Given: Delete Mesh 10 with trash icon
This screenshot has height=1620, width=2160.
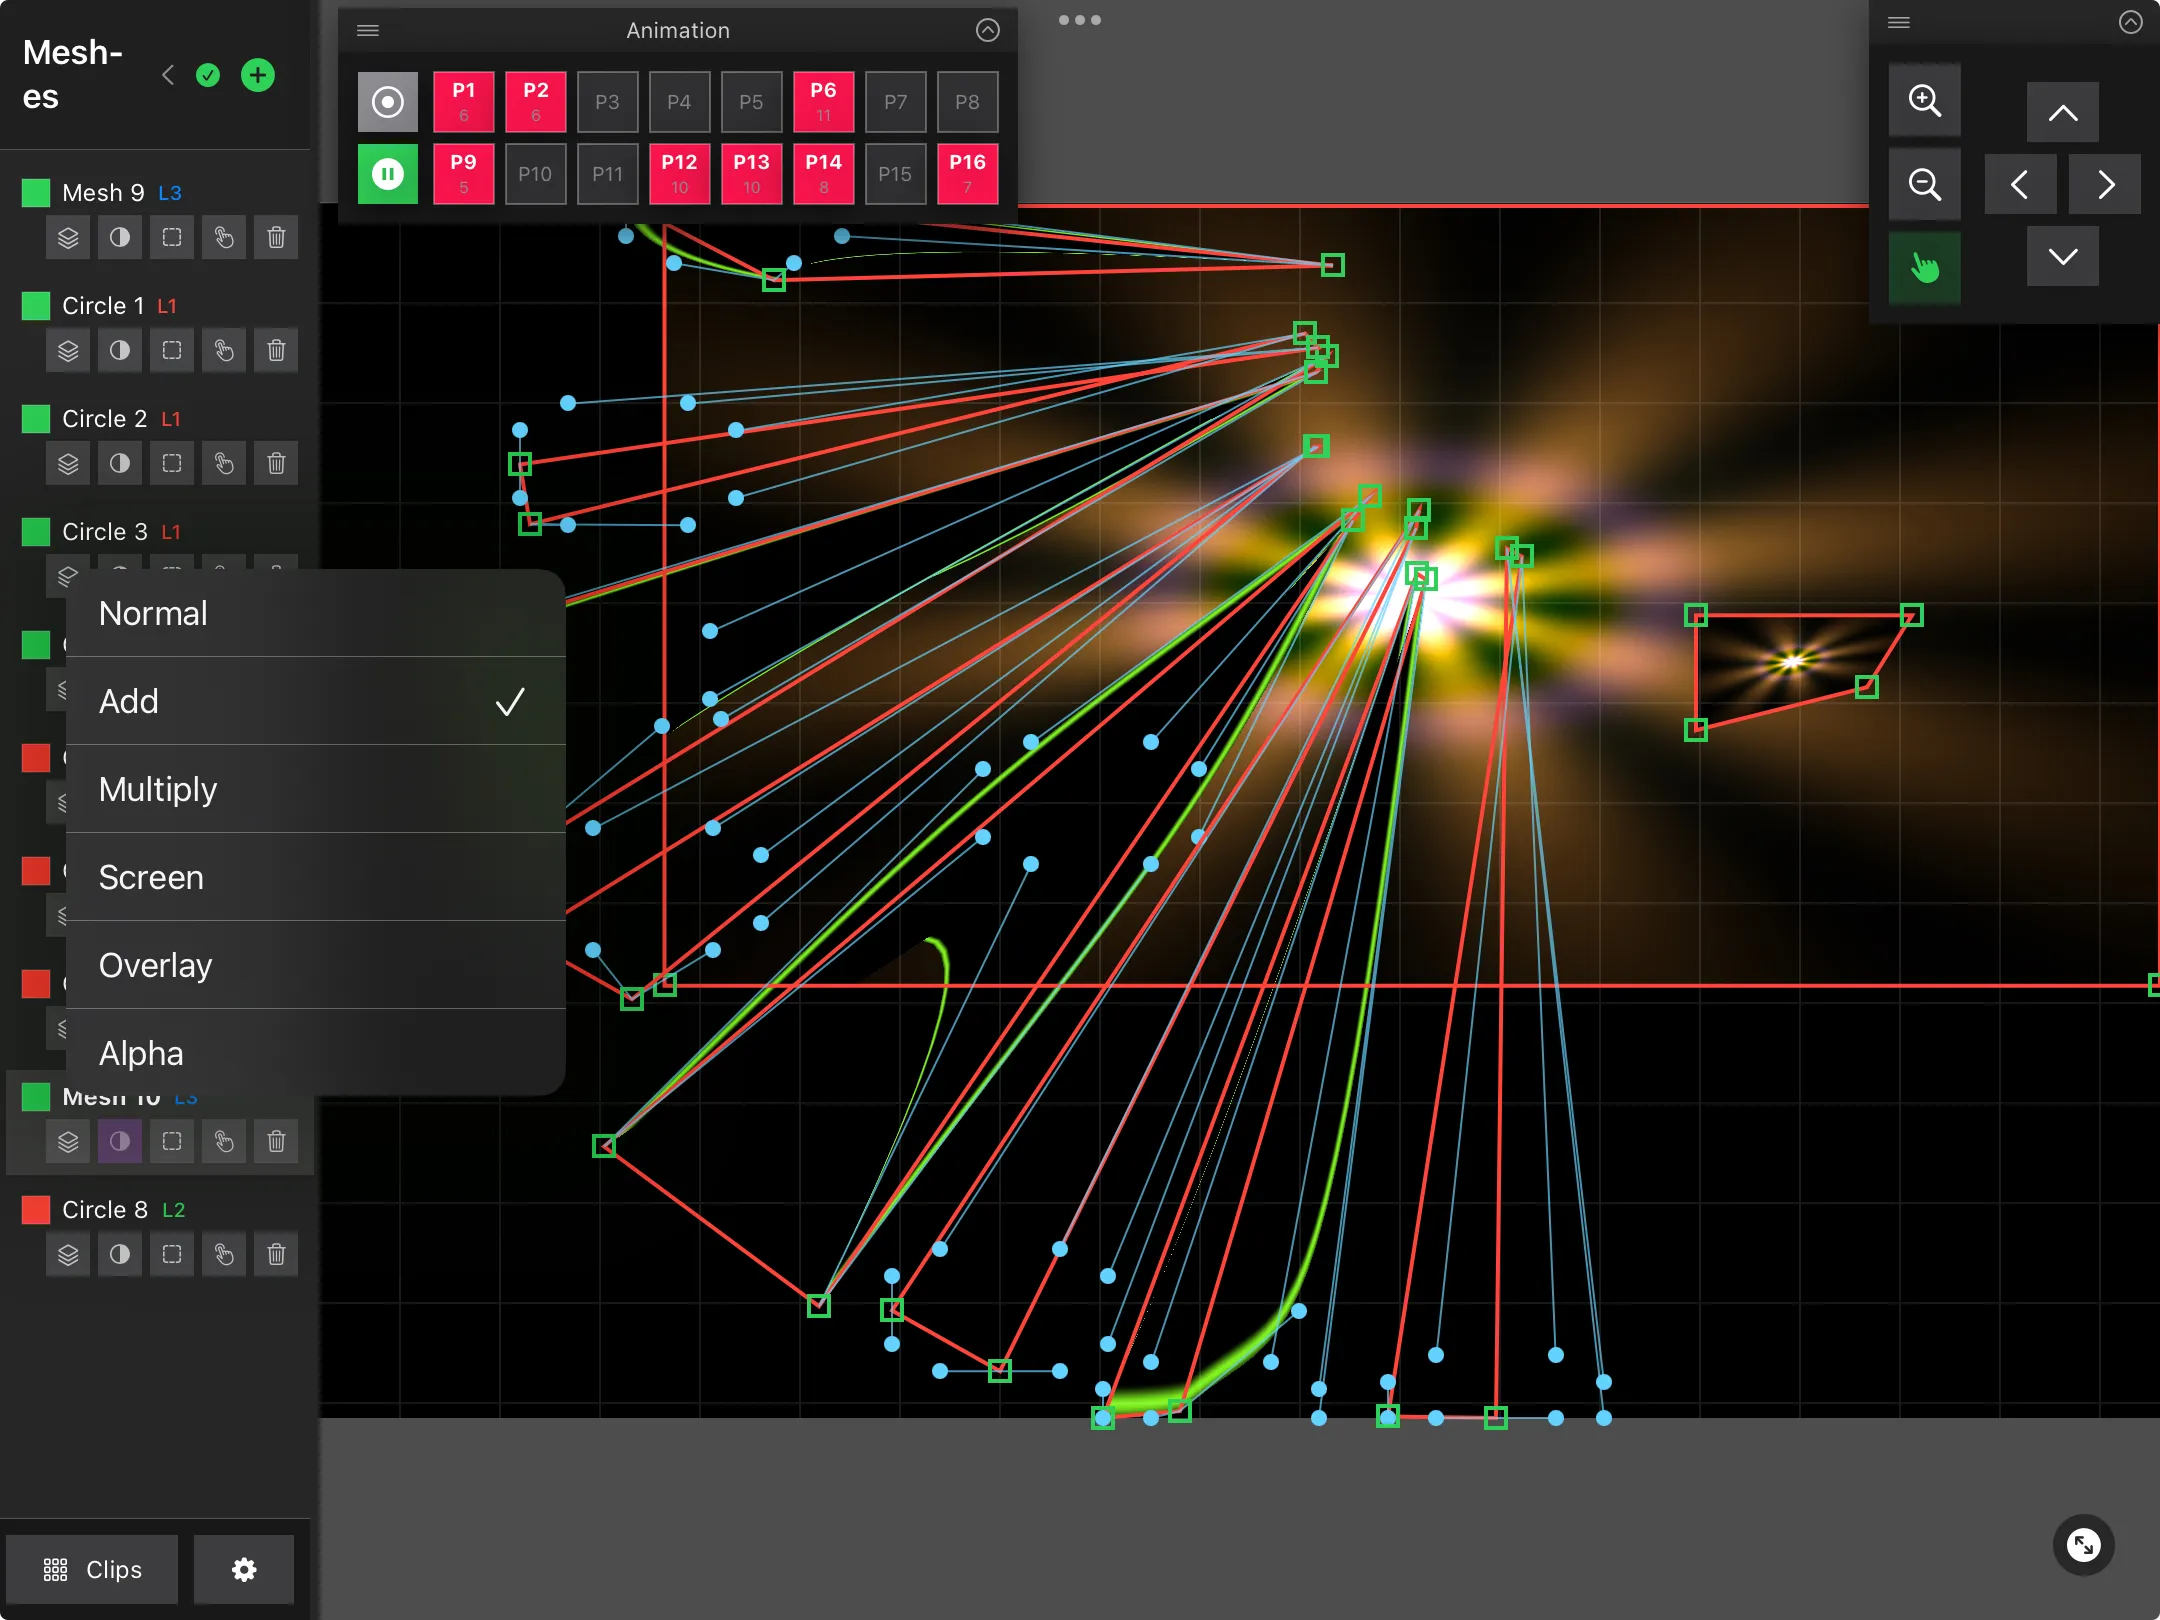Looking at the screenshot, I should 276,1142.
